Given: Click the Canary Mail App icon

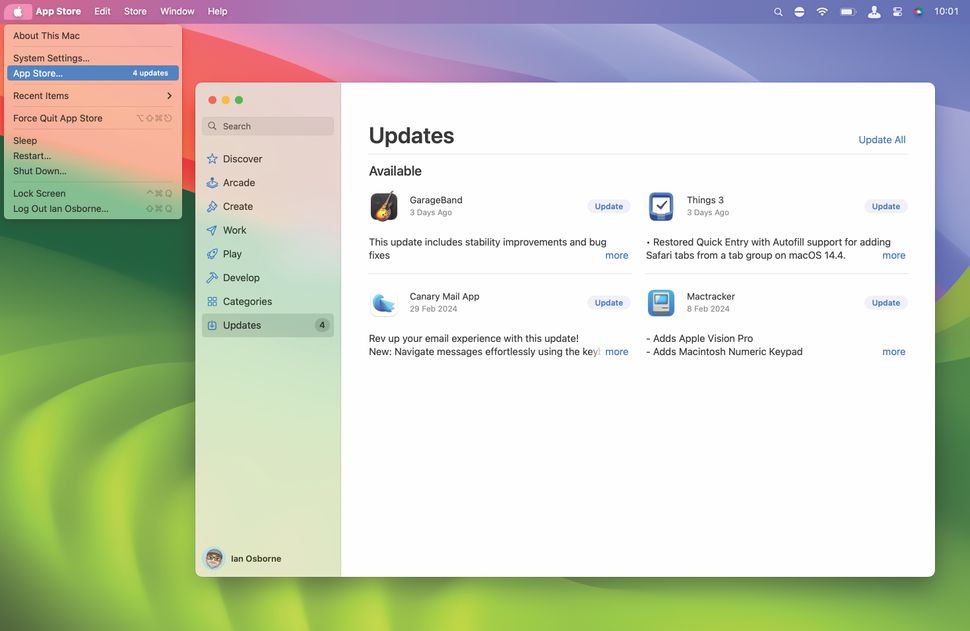Looking at the screenshot, I should point(384,303).
